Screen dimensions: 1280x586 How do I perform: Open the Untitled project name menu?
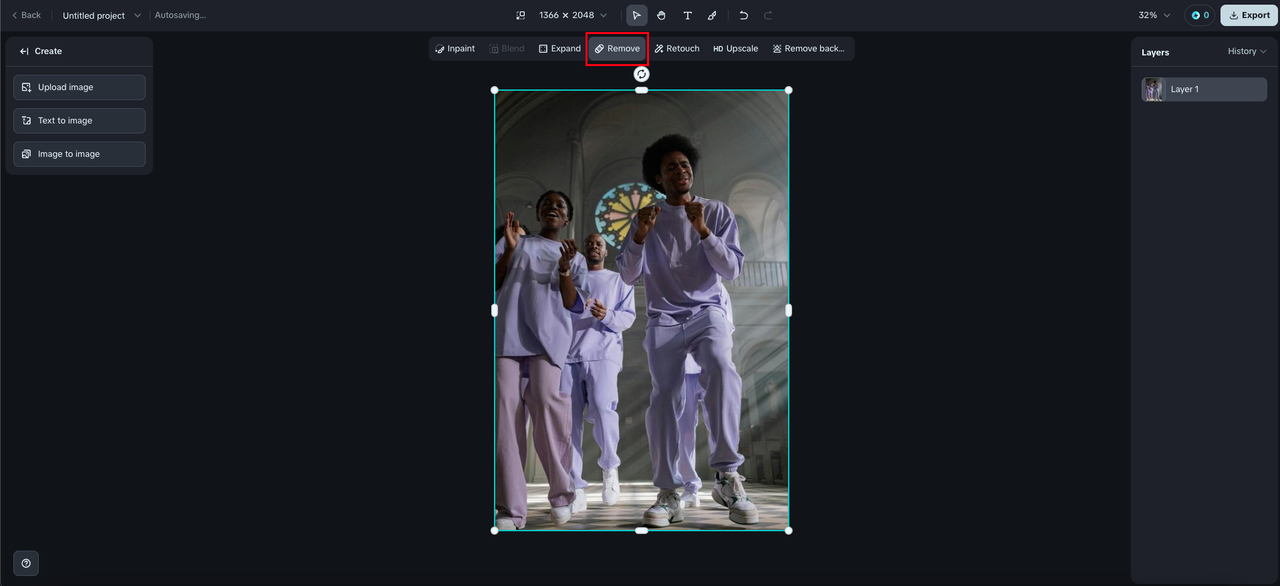[102, 15]
